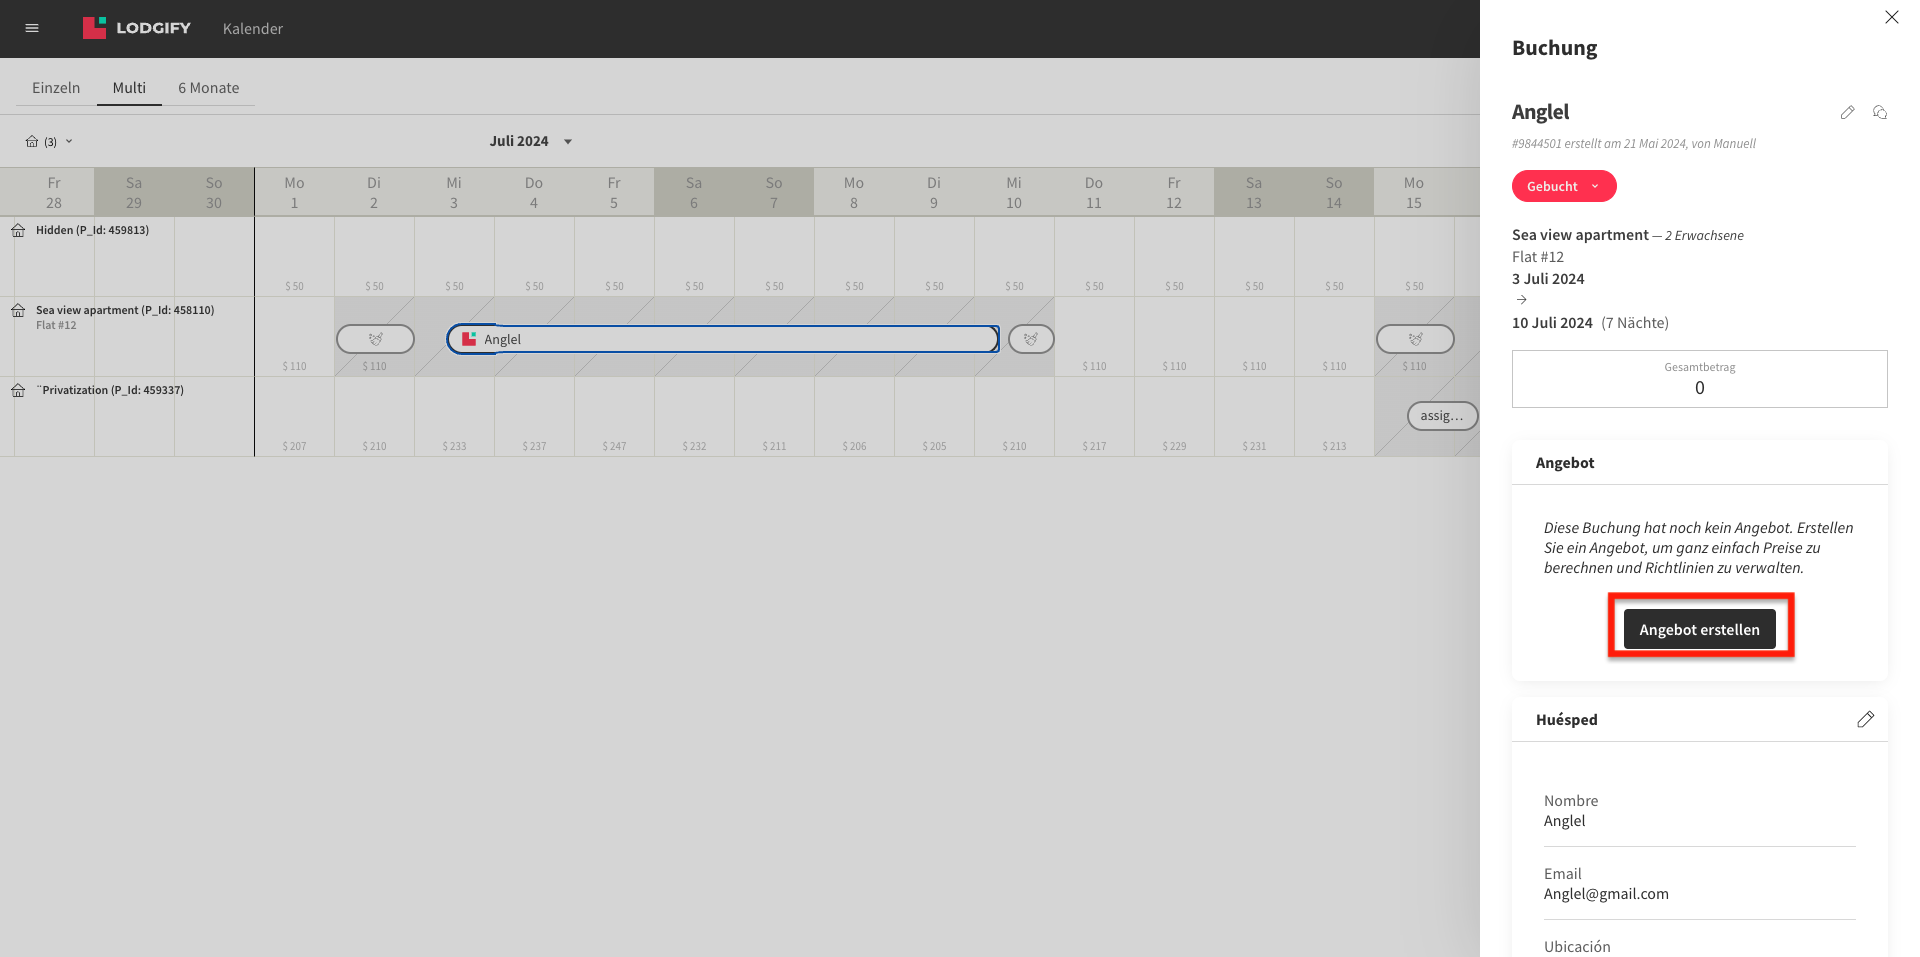Click $247 price in Privatization row
This screenshot has height=957, width=1920.
[614, 446]
